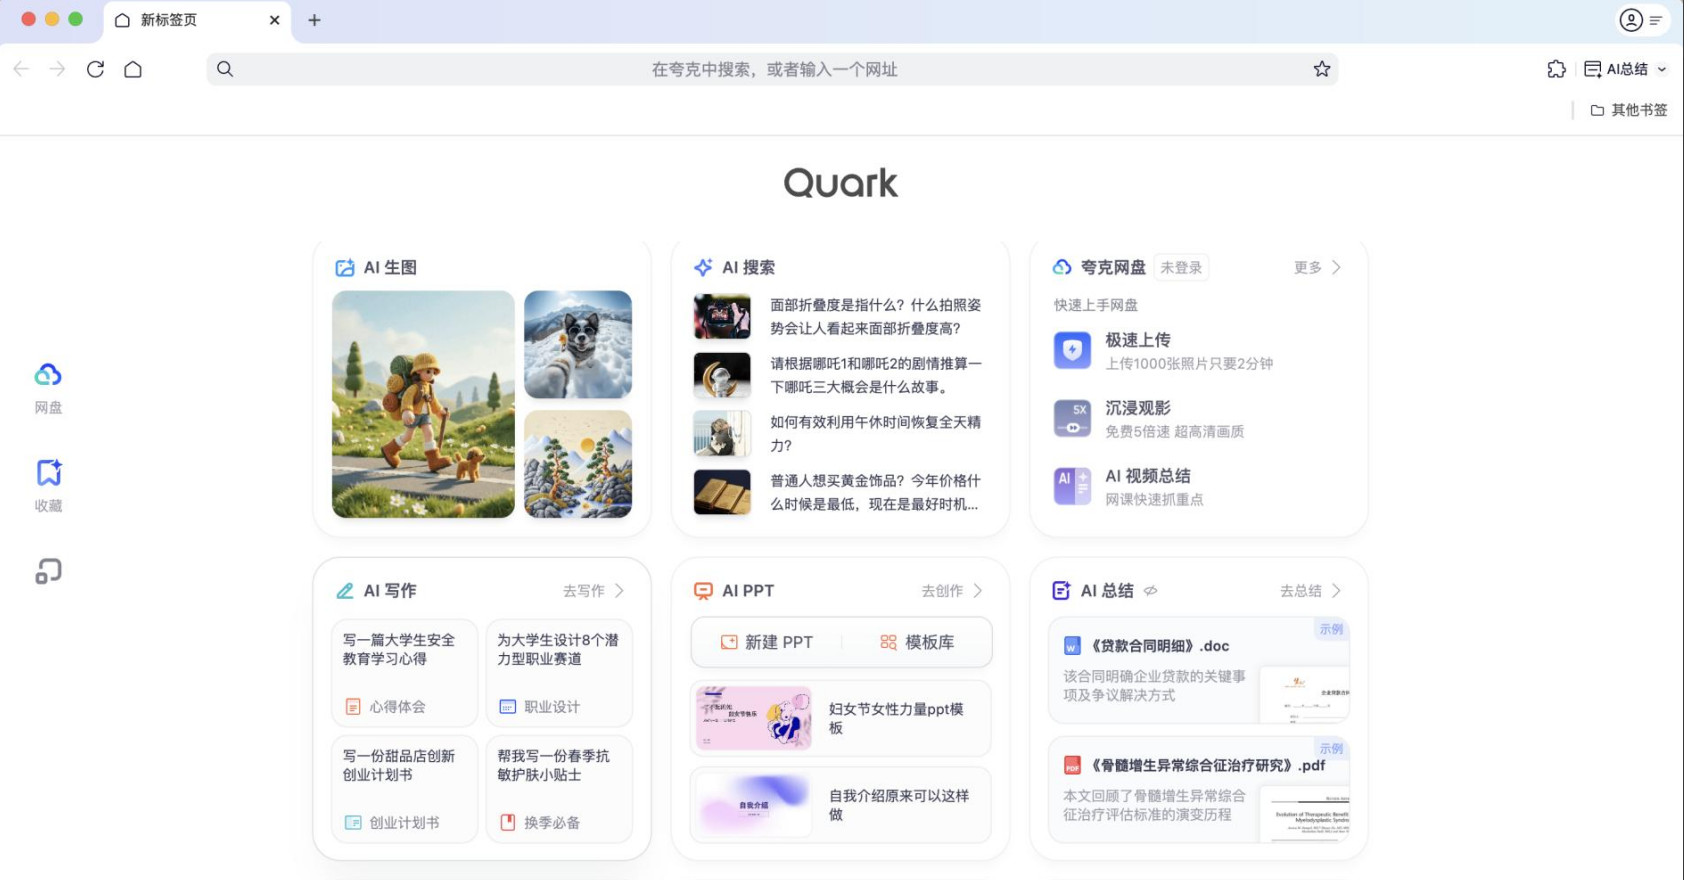
Task: Select the 沉浸观影 5X video icon
Action: click(1072, 418)
